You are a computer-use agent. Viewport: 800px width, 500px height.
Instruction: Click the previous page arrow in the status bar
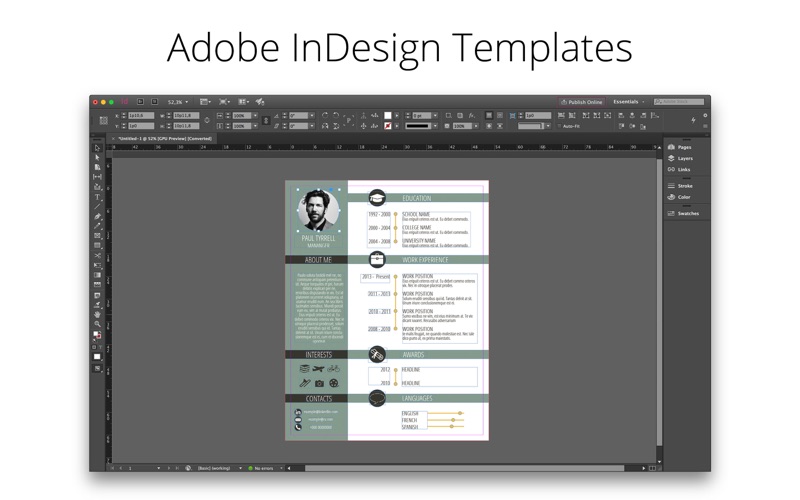[121, 468]
